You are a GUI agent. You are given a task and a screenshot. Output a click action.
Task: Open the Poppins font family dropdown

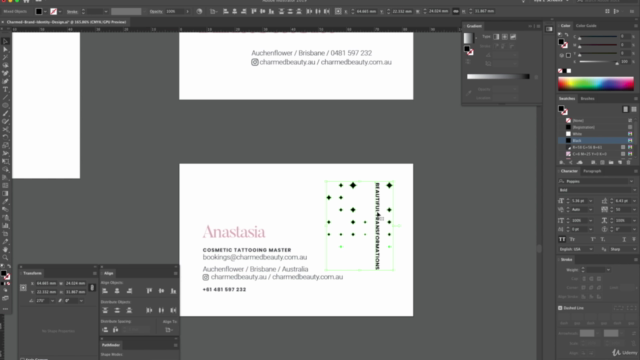(631, 181)
